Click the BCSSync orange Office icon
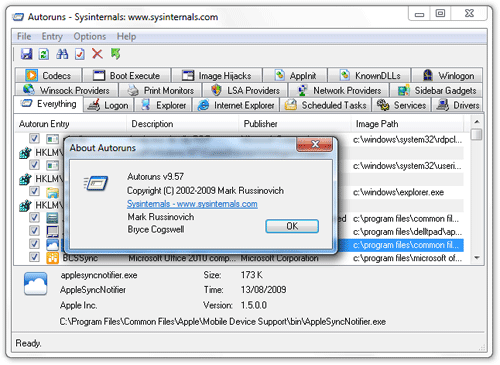Screen dimensions: 500x365 coord(52,258)
